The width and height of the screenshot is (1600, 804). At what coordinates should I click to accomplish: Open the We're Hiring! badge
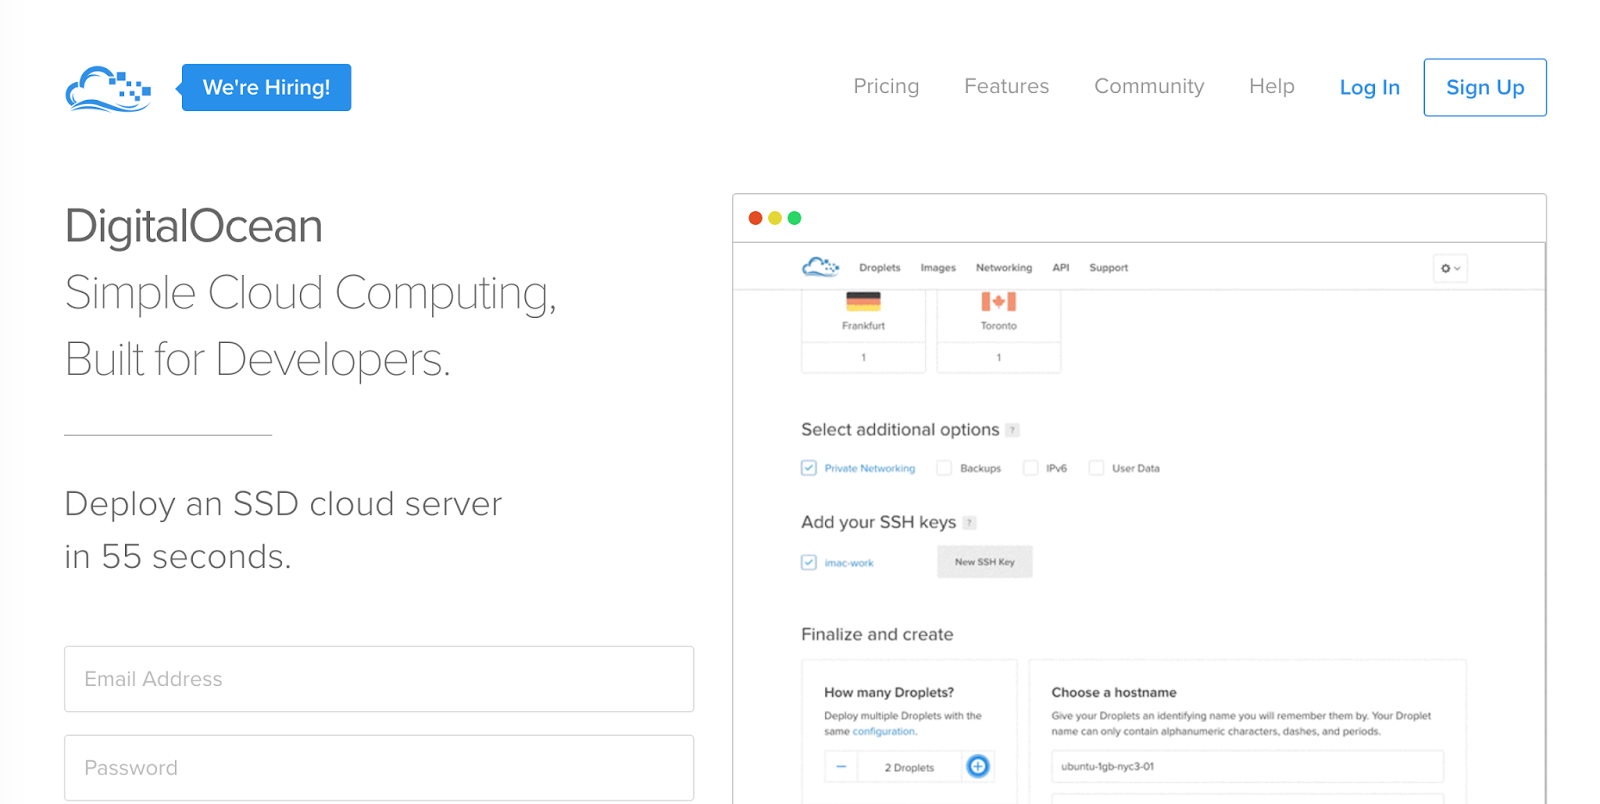pyautogui.click(x=266, y=87)
